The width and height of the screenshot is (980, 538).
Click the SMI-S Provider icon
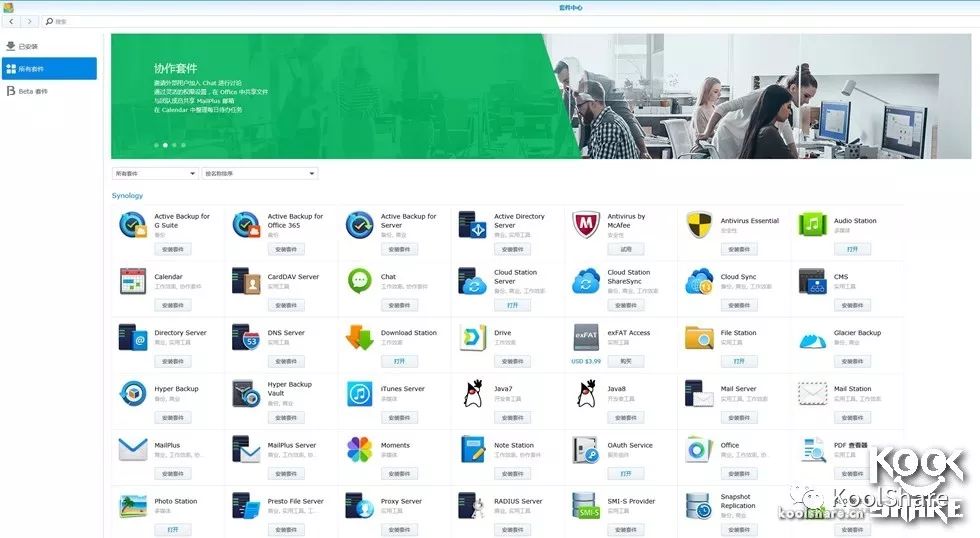(586, 506)
